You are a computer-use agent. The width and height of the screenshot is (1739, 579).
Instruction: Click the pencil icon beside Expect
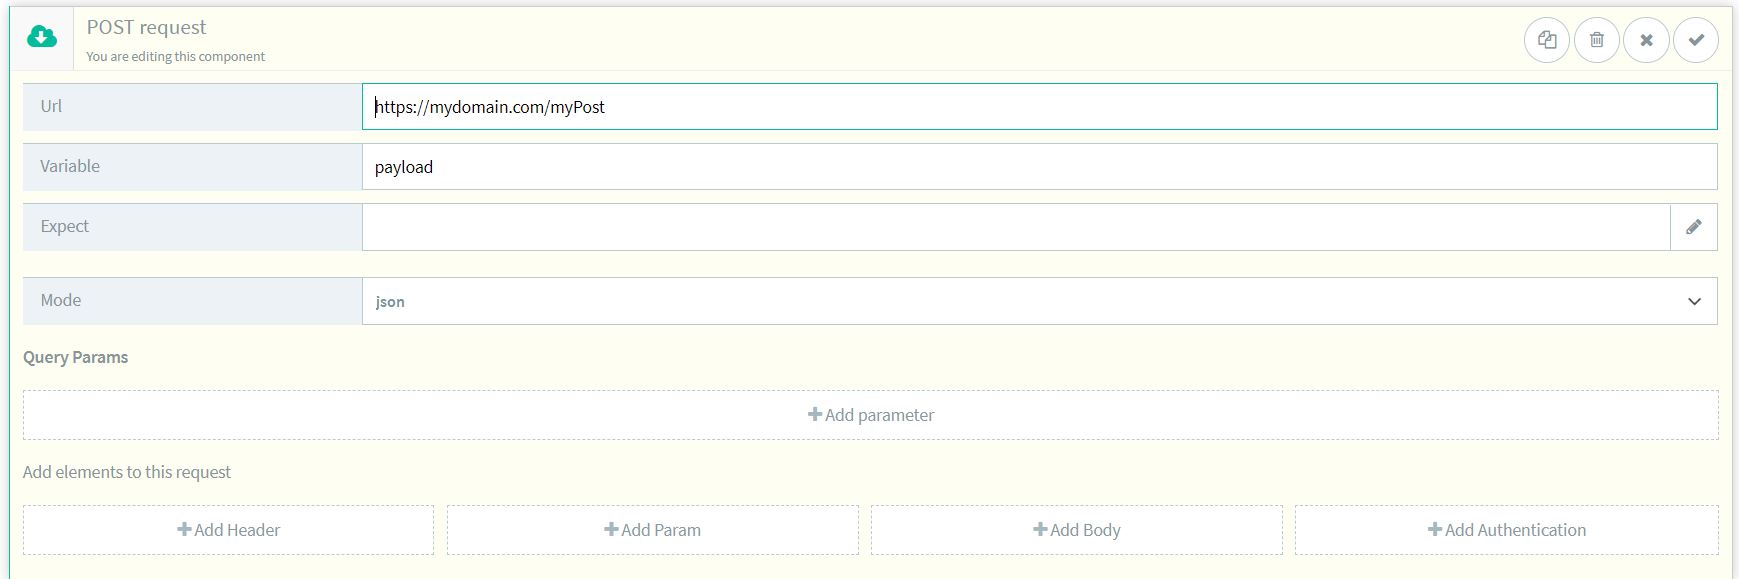[x=1693, y=227]
